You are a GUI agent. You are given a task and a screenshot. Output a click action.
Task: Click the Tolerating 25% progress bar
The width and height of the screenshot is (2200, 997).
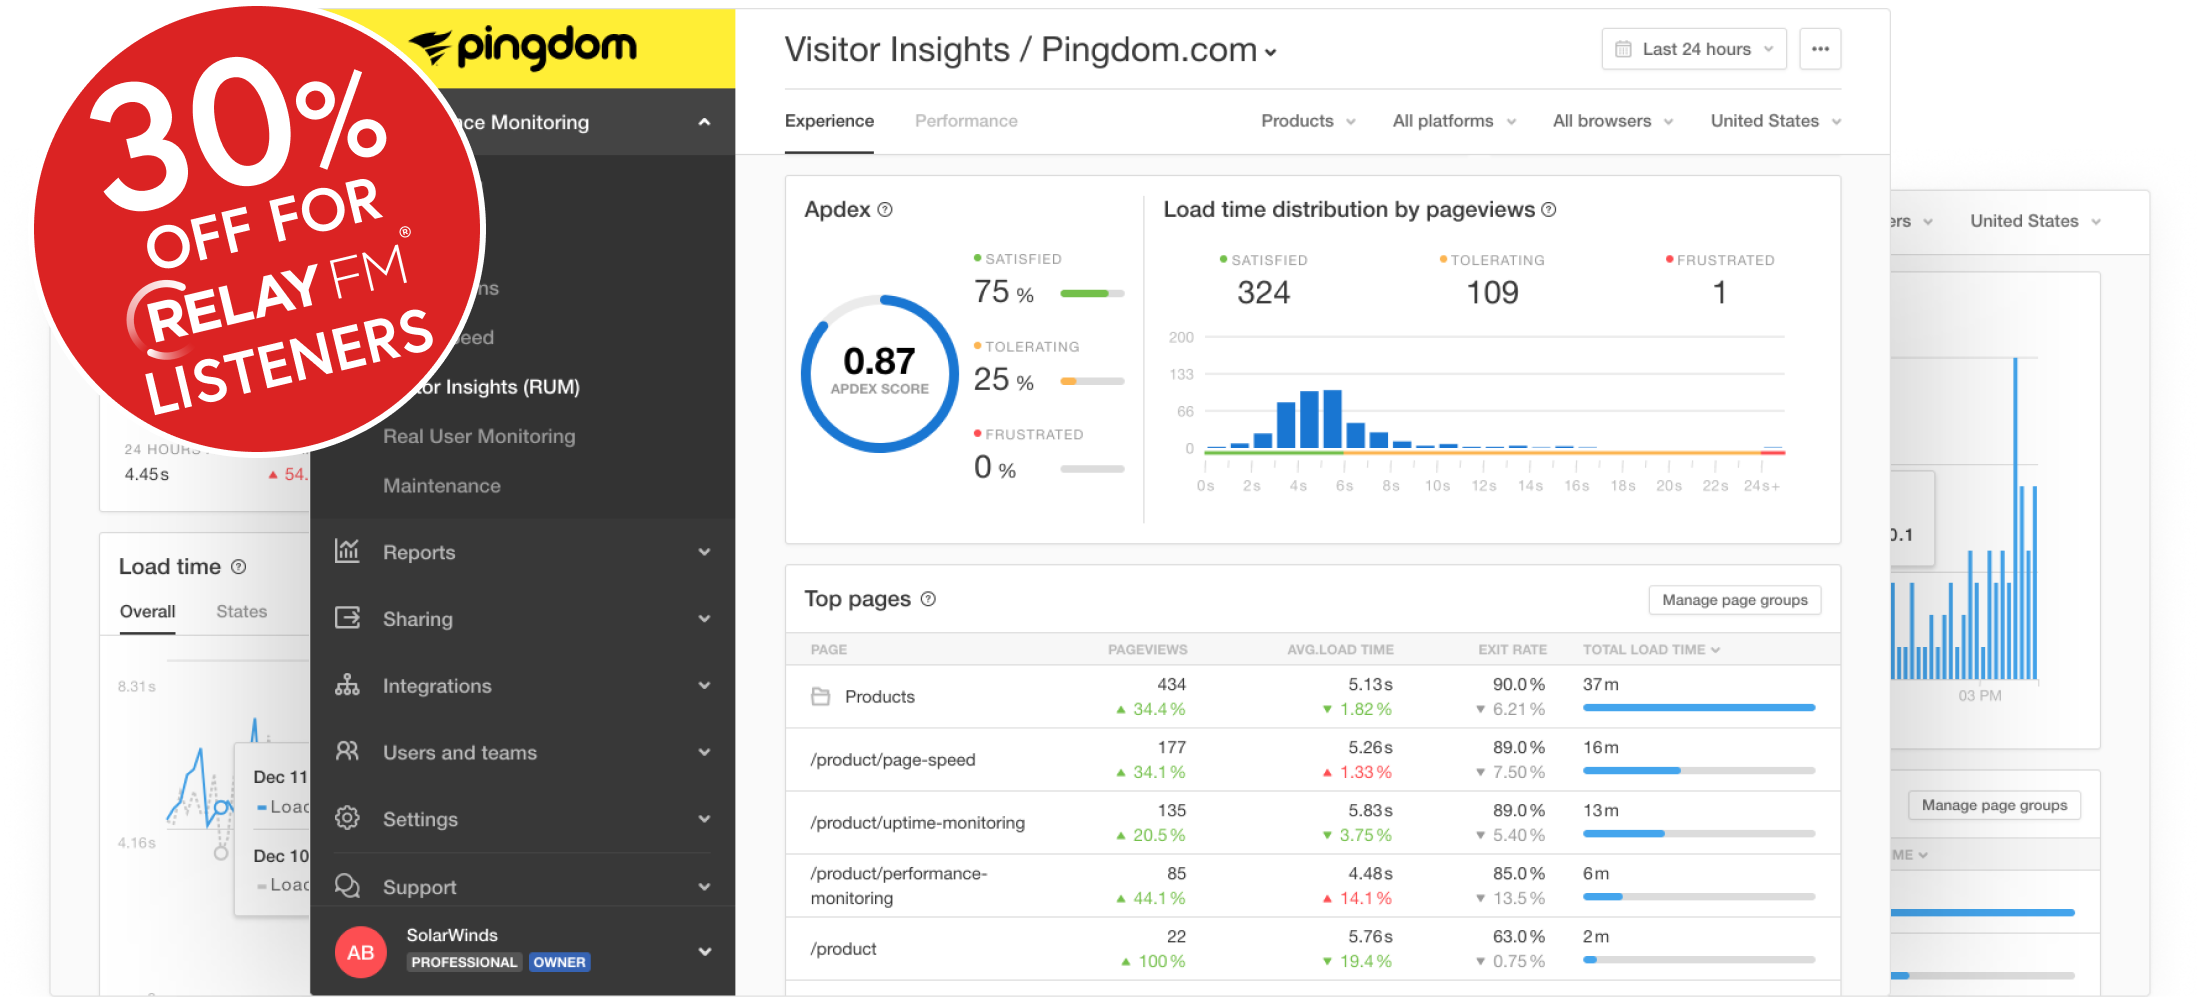(1092, 381)
